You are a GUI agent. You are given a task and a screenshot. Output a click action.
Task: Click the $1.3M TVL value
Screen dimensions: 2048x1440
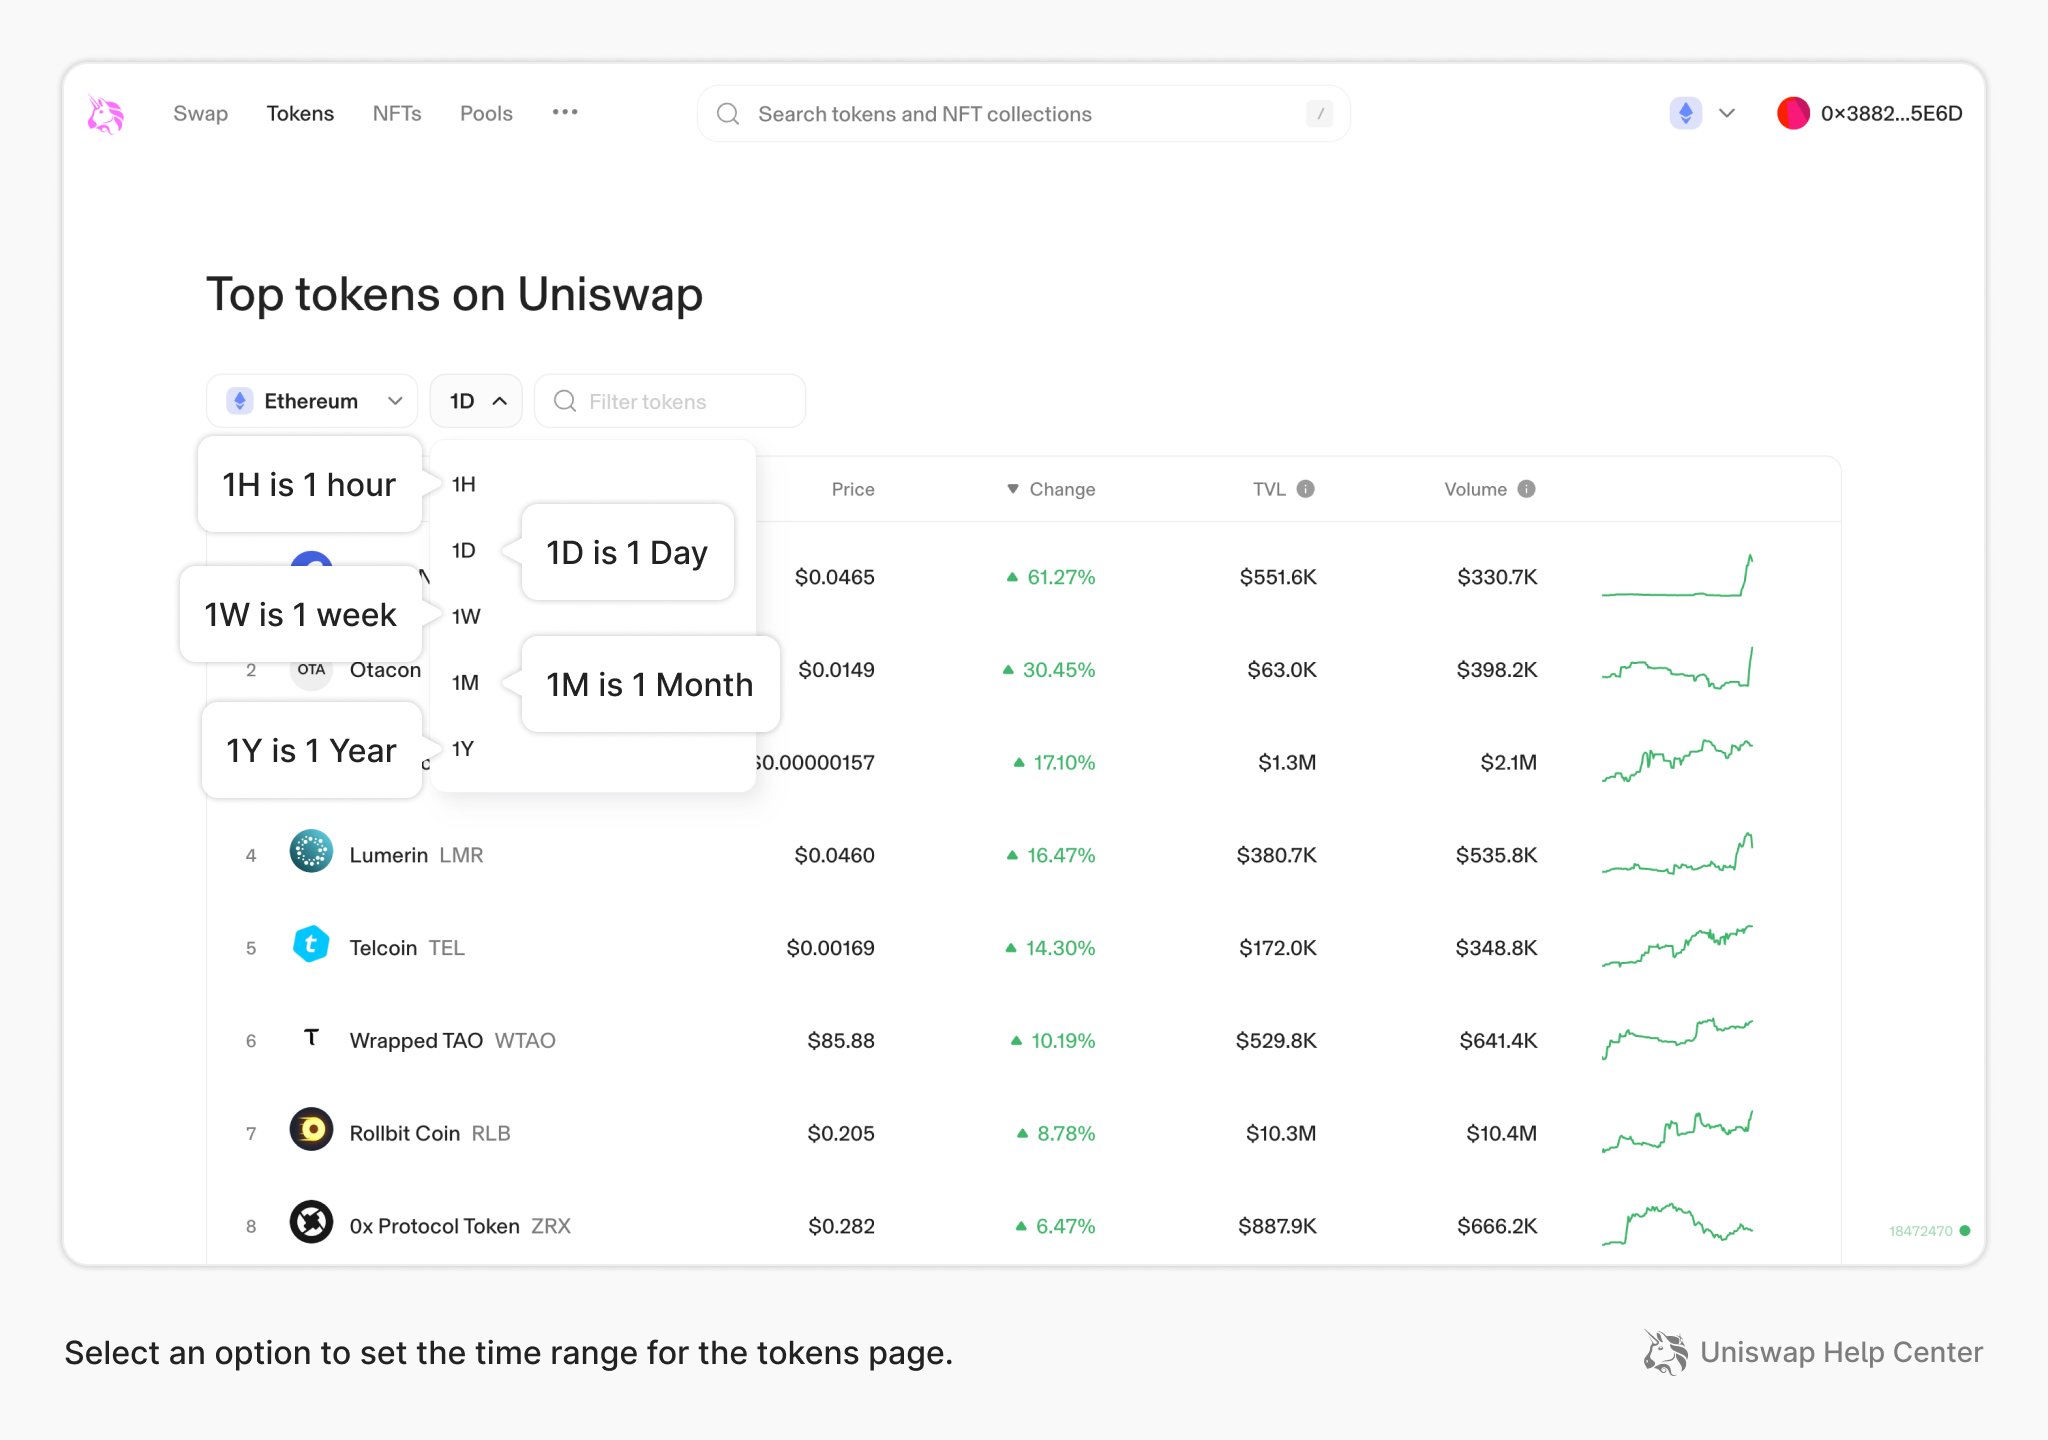pyautogui.click(x=1287, y=762)
